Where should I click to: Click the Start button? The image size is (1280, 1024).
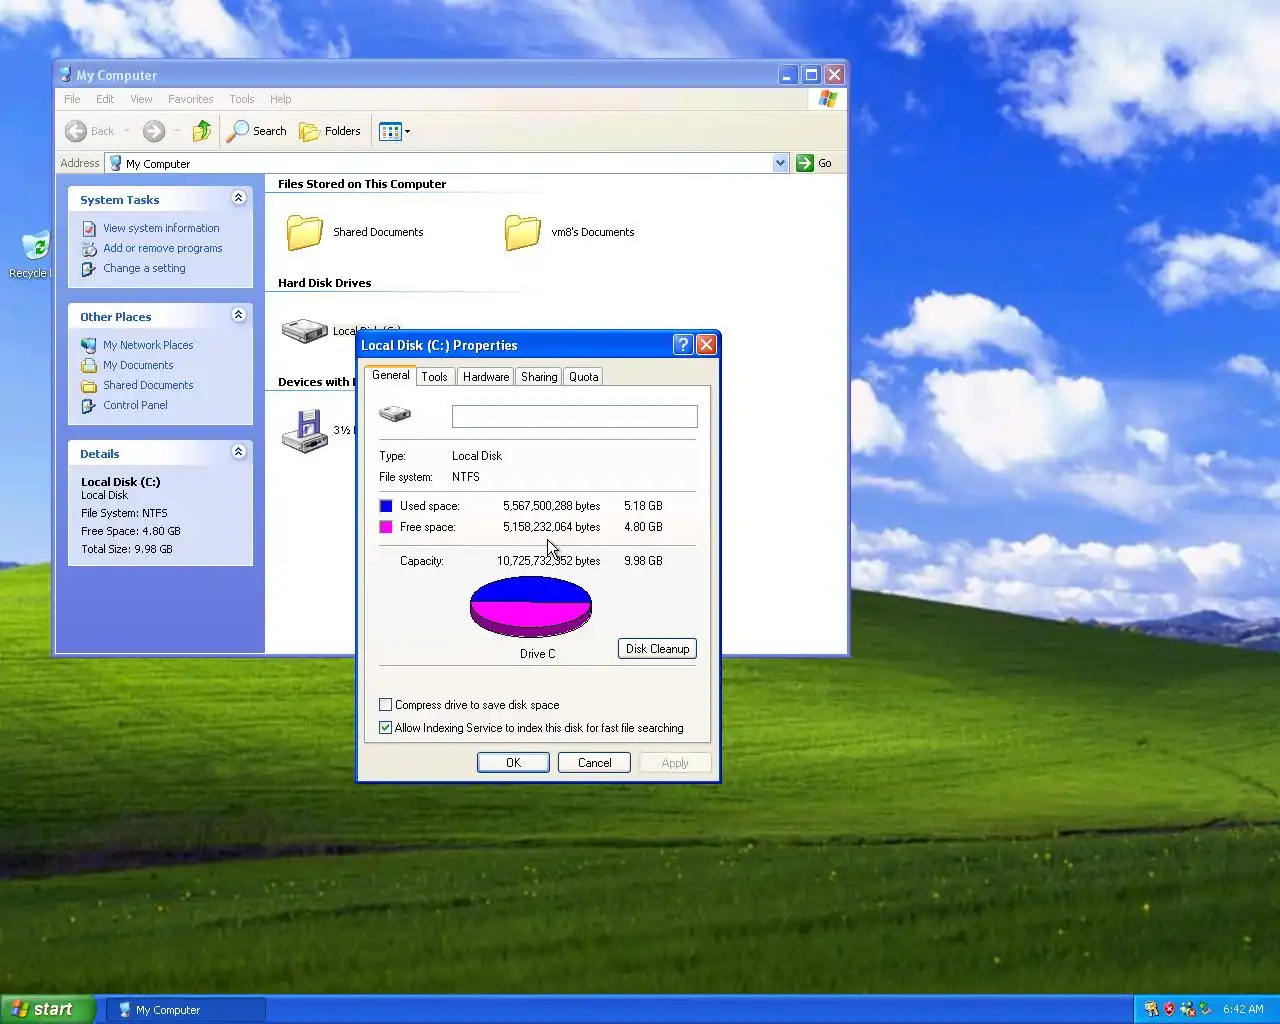click(48, 1009)
